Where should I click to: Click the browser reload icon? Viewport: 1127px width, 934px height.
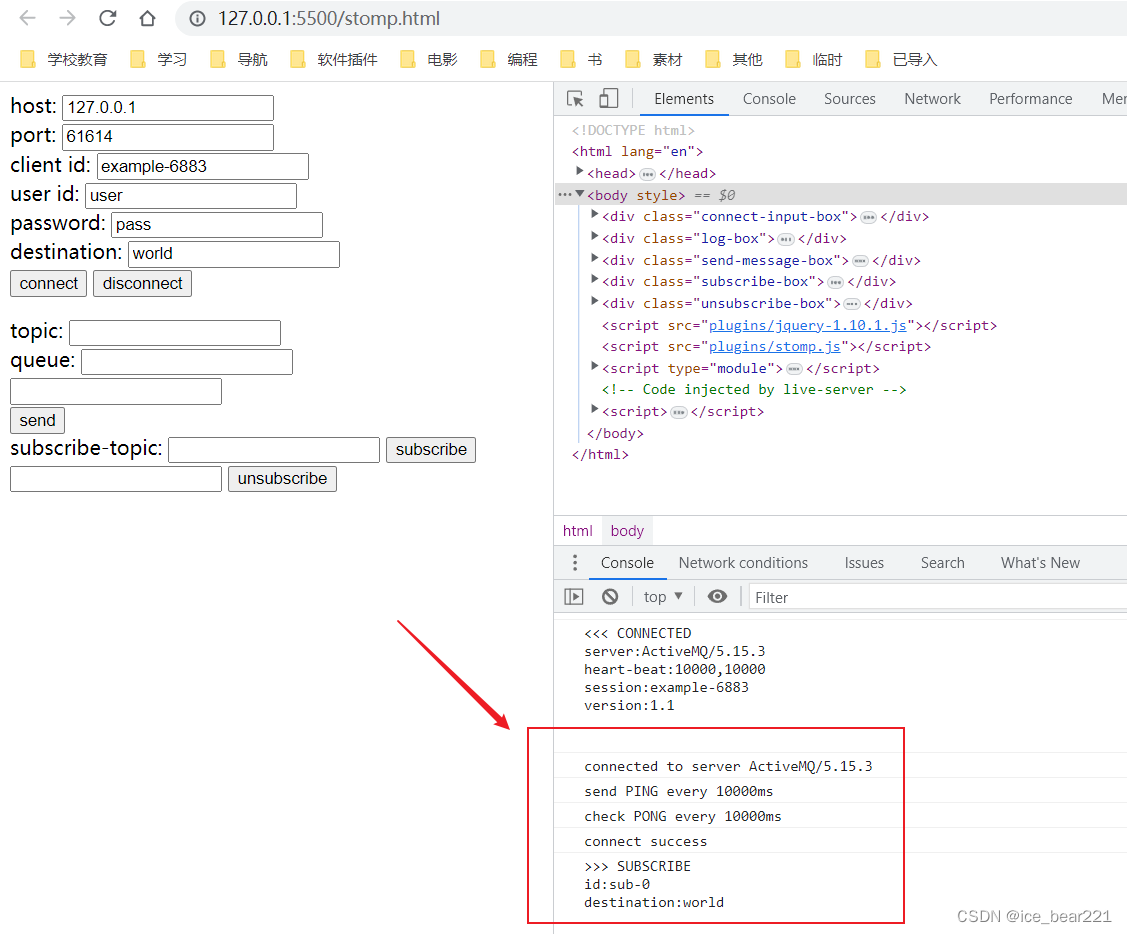109,18
